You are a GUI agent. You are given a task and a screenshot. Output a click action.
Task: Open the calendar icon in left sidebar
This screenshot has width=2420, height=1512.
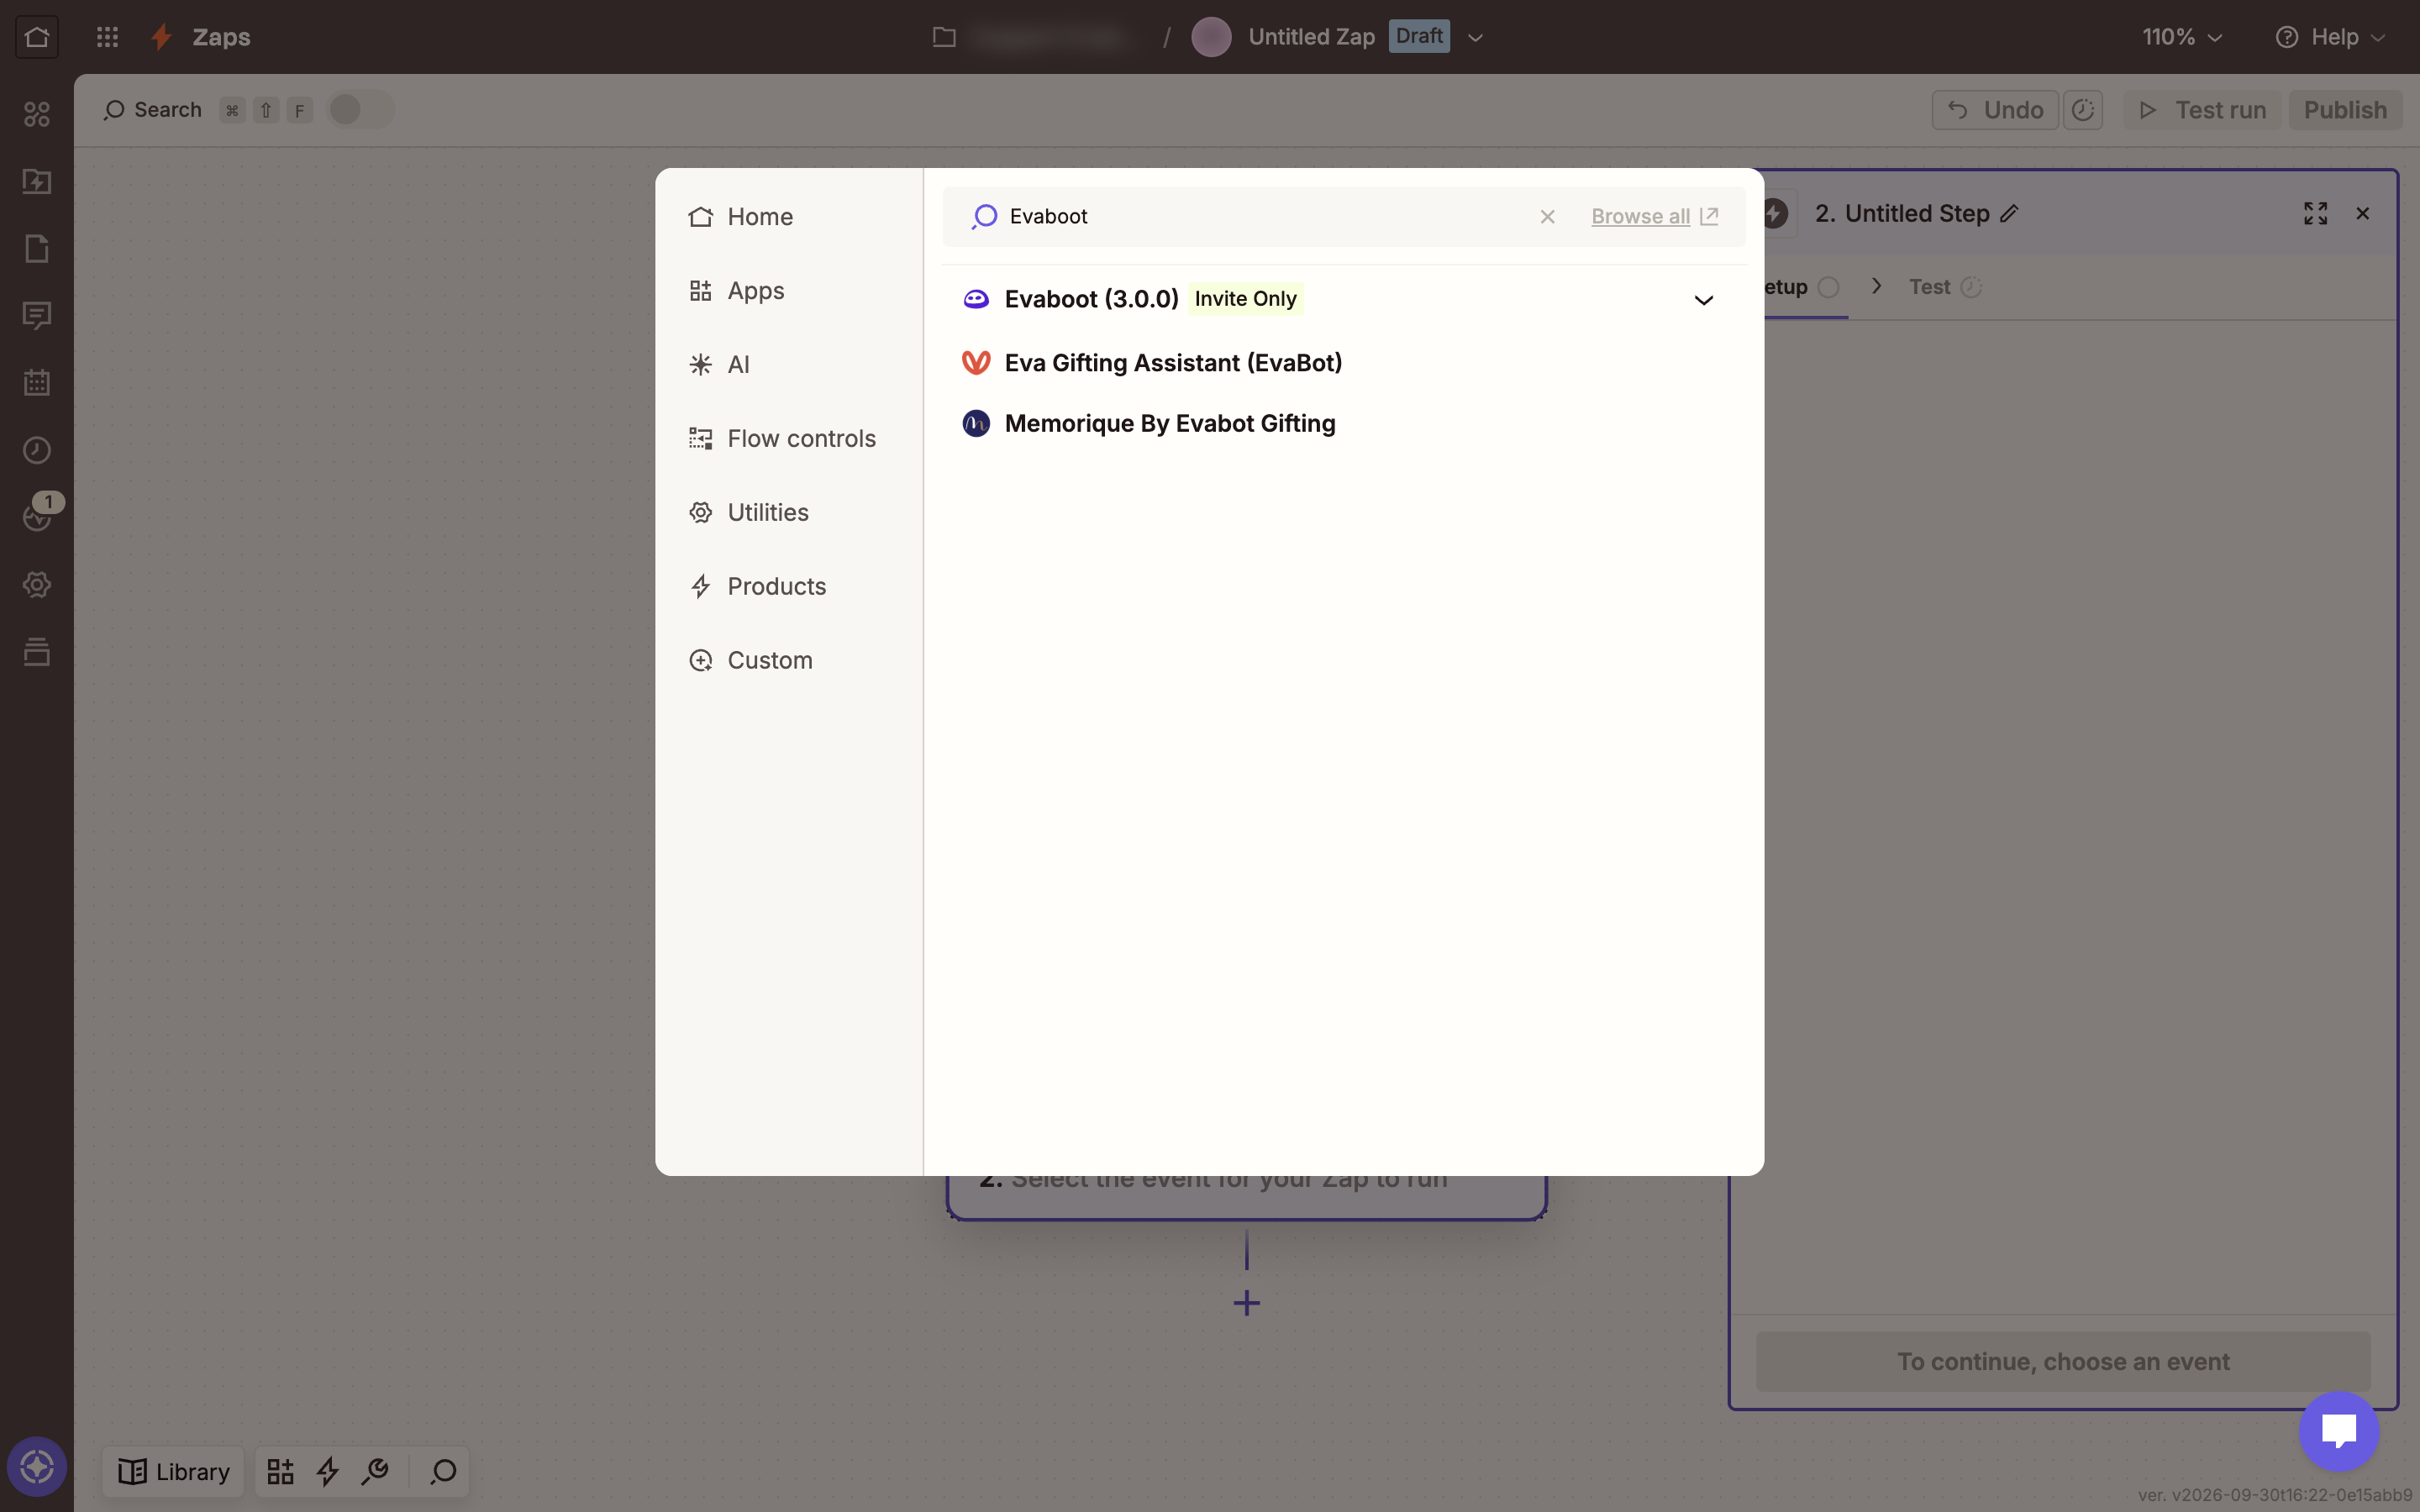[37, 382]
